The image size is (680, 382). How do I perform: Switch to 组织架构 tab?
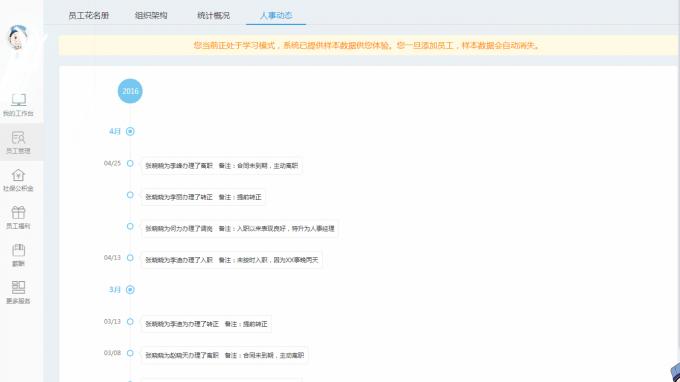(151, 16)
